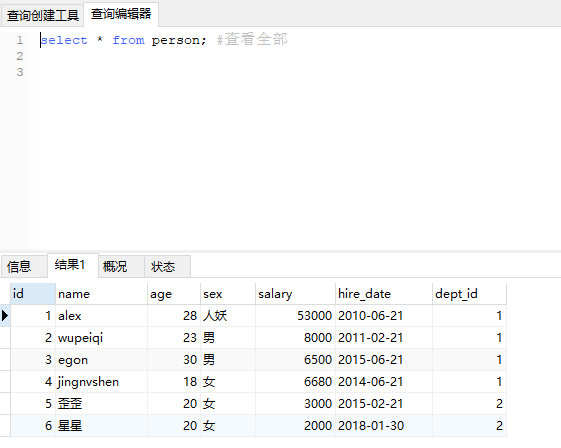Click sex cell '女' in jingnvshen row
The image size is (561, 448).
point(228,381)
